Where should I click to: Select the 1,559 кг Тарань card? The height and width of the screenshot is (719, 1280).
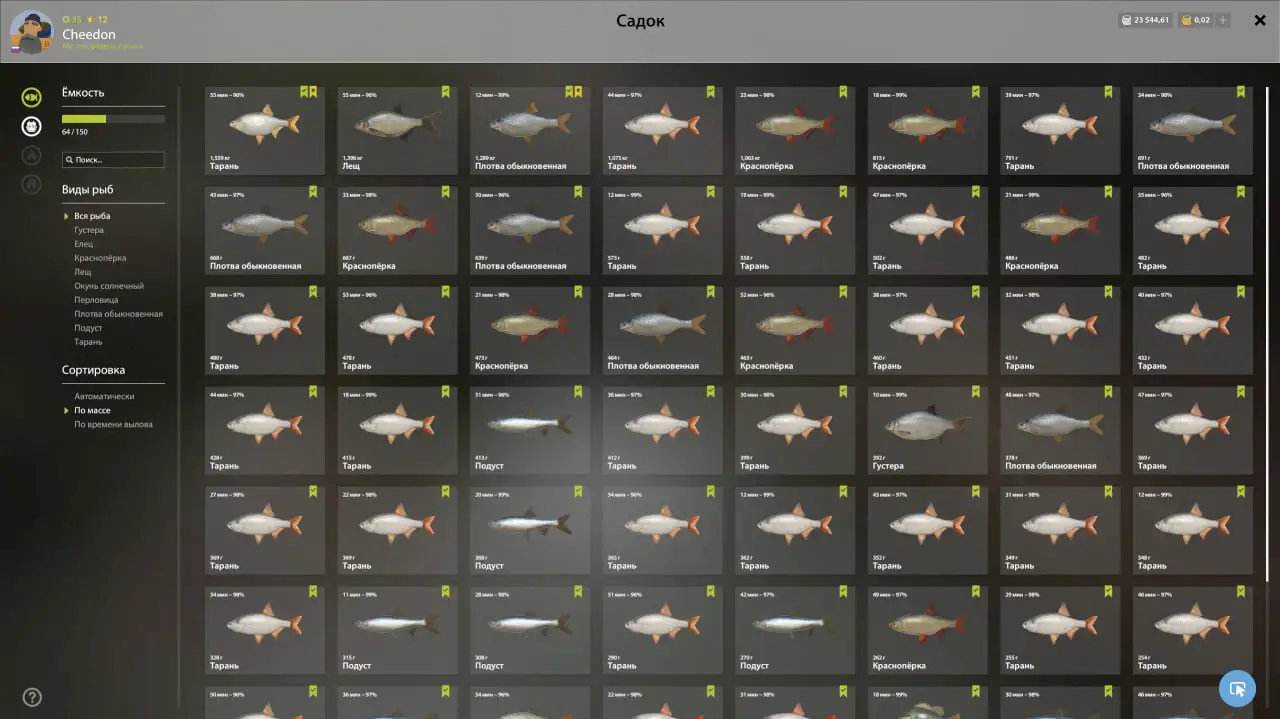265,130
